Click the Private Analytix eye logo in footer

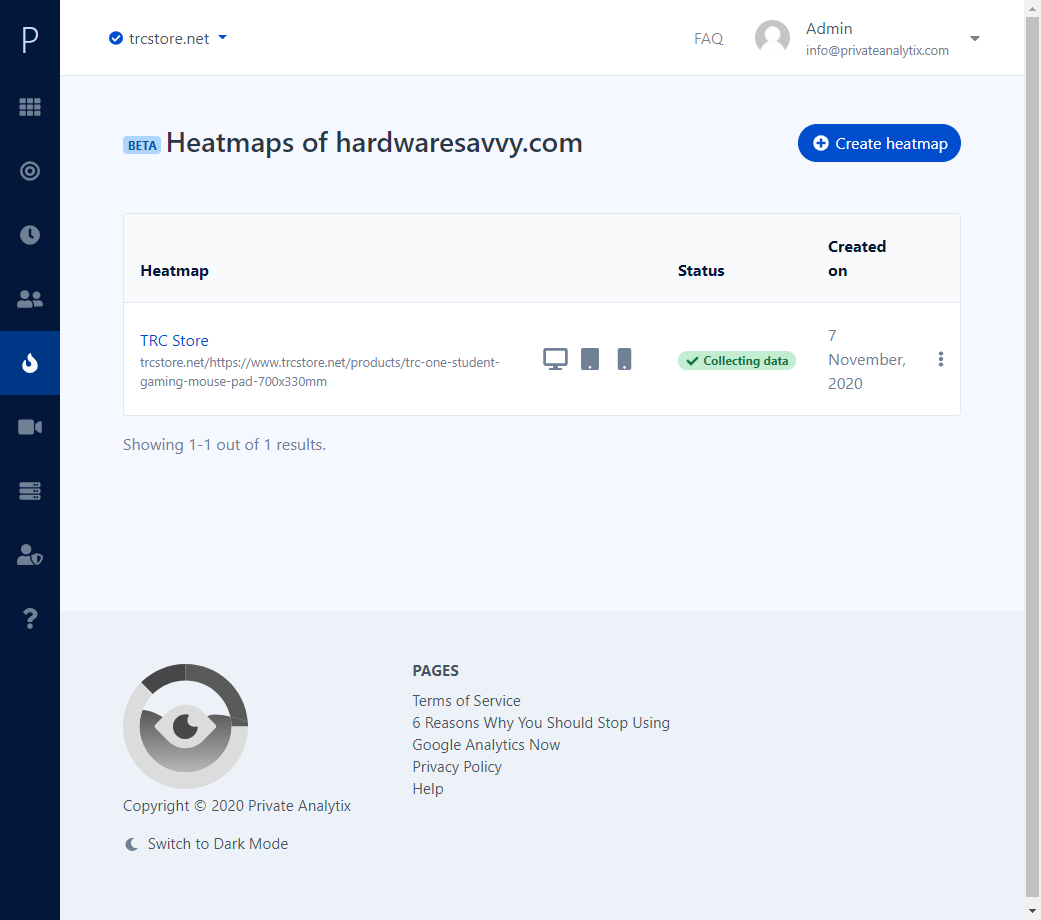(x=185, y=726)
